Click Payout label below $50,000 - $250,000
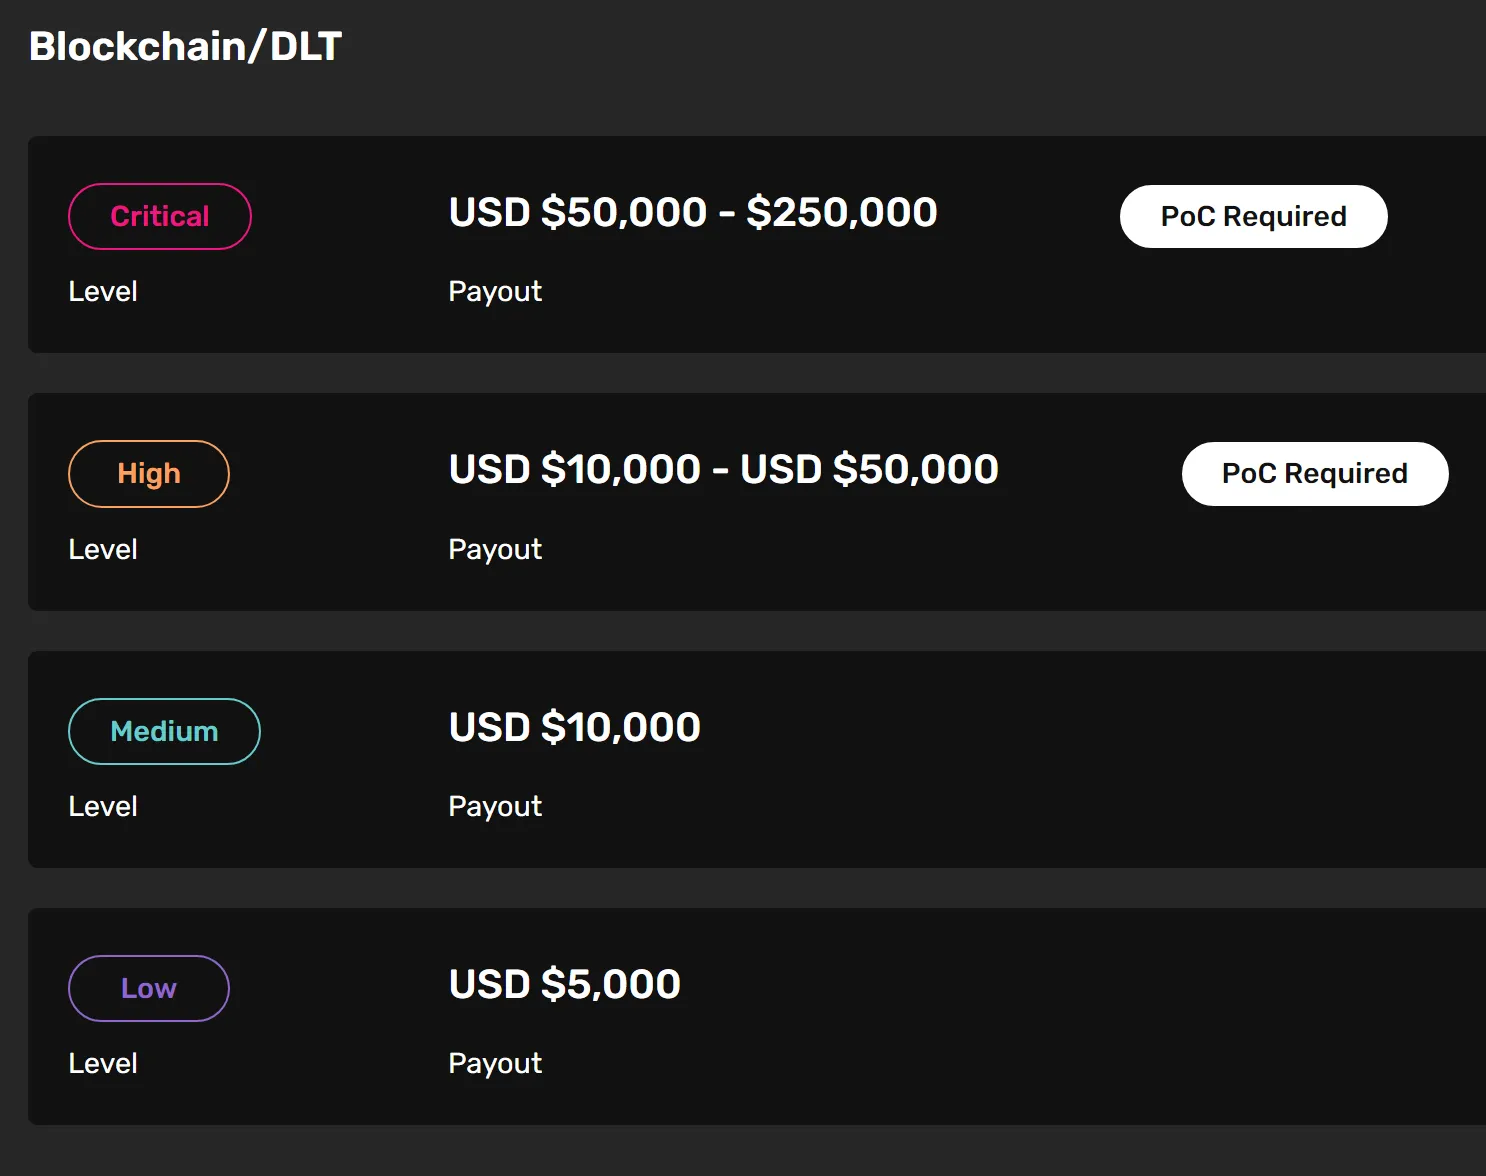Image resolution: width=1486 pixels, height=1176 pixels. pos(495,292)
